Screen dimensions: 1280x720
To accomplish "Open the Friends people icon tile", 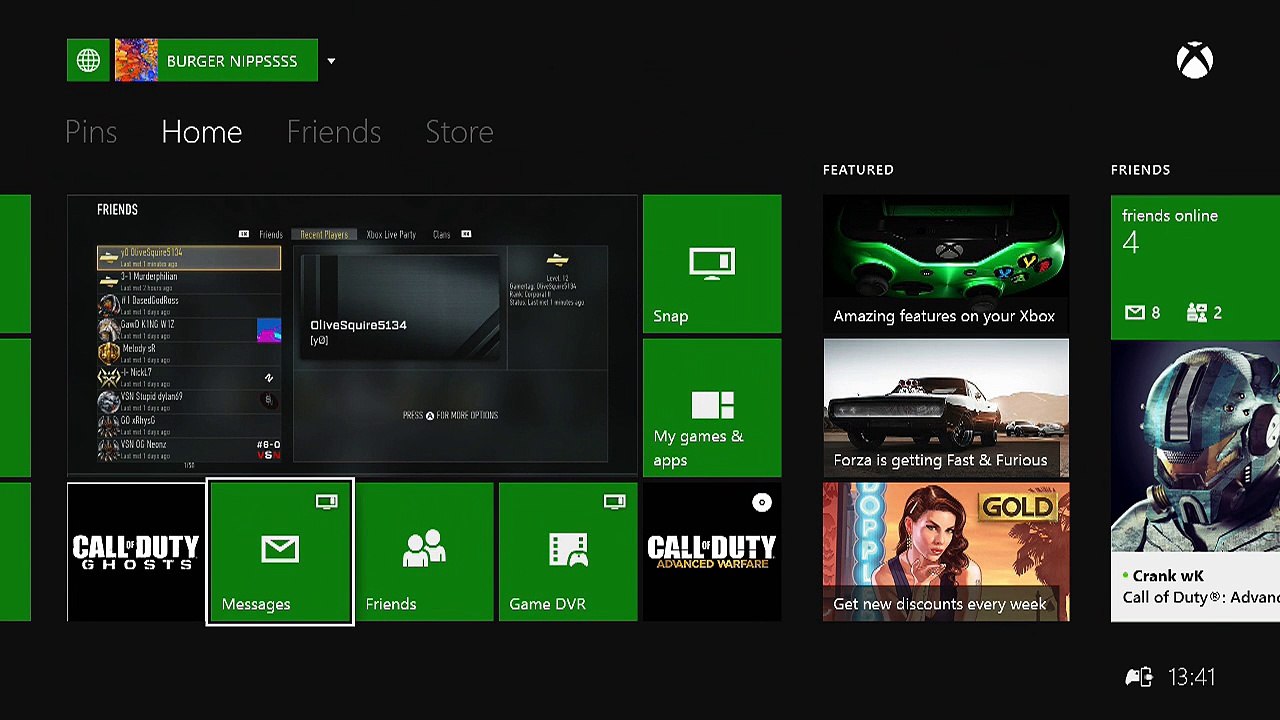I will point(424,549).
